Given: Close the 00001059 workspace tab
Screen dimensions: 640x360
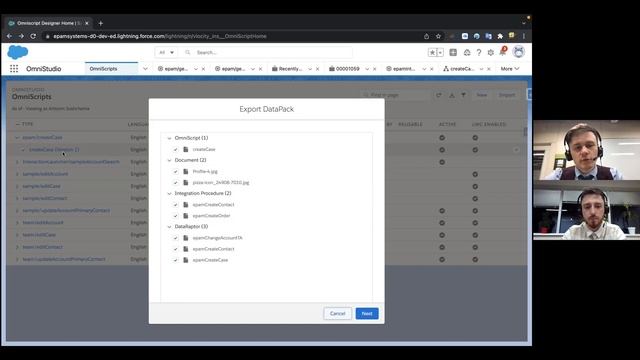Looking at the screenshot, I should pyautogui.click(x=375, y=69).
